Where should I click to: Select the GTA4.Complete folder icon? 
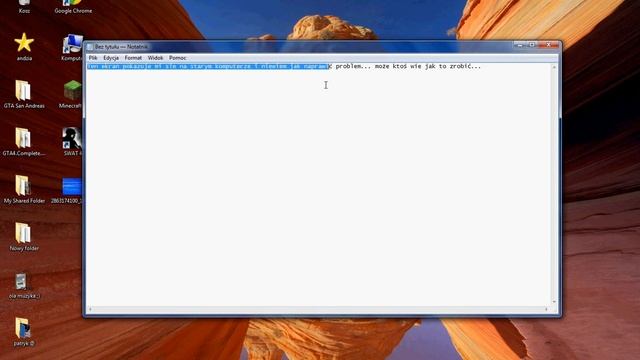click(24, 142)
